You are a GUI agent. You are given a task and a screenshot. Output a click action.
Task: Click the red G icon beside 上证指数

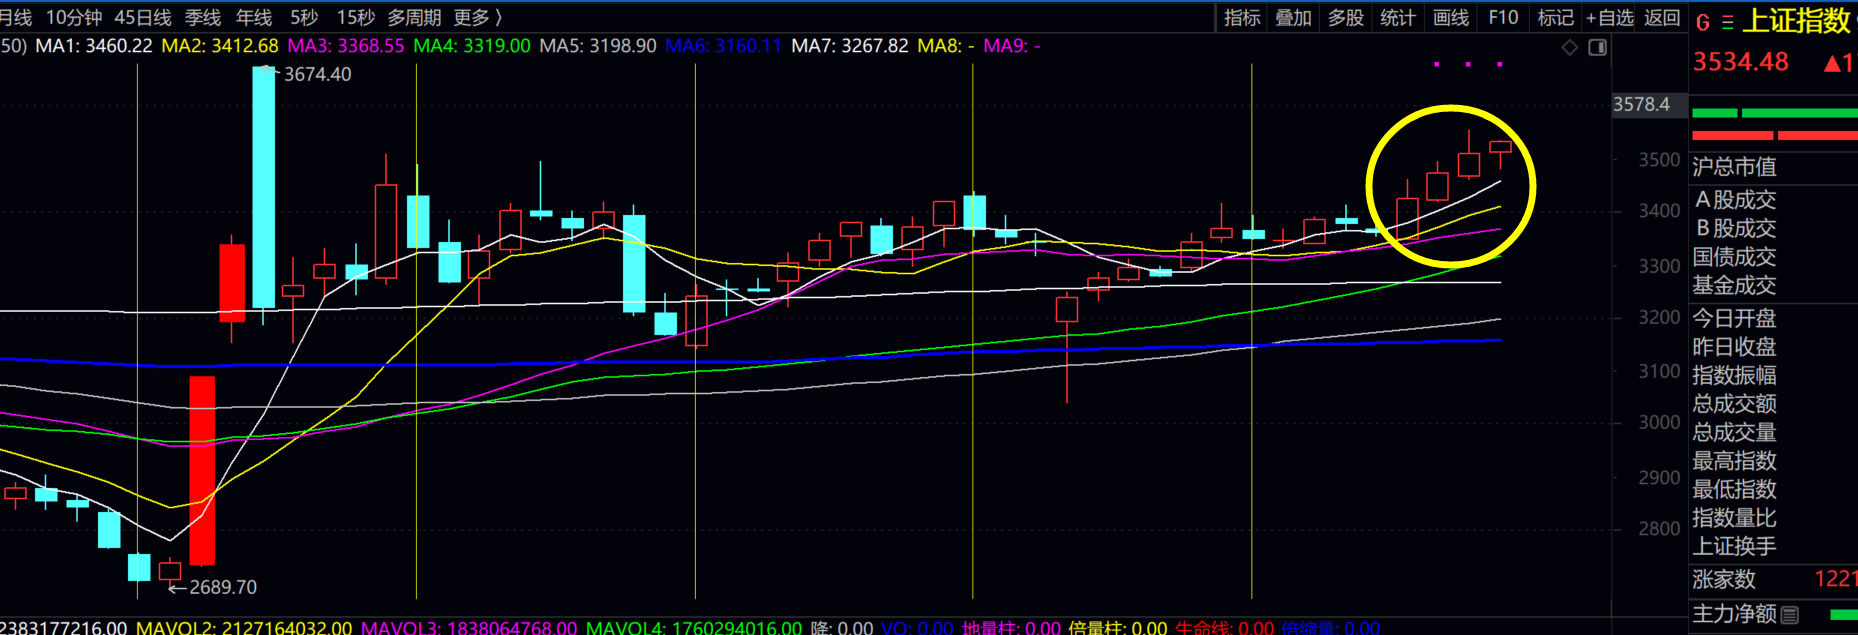pyautogui.click(x=1703, y=22)
